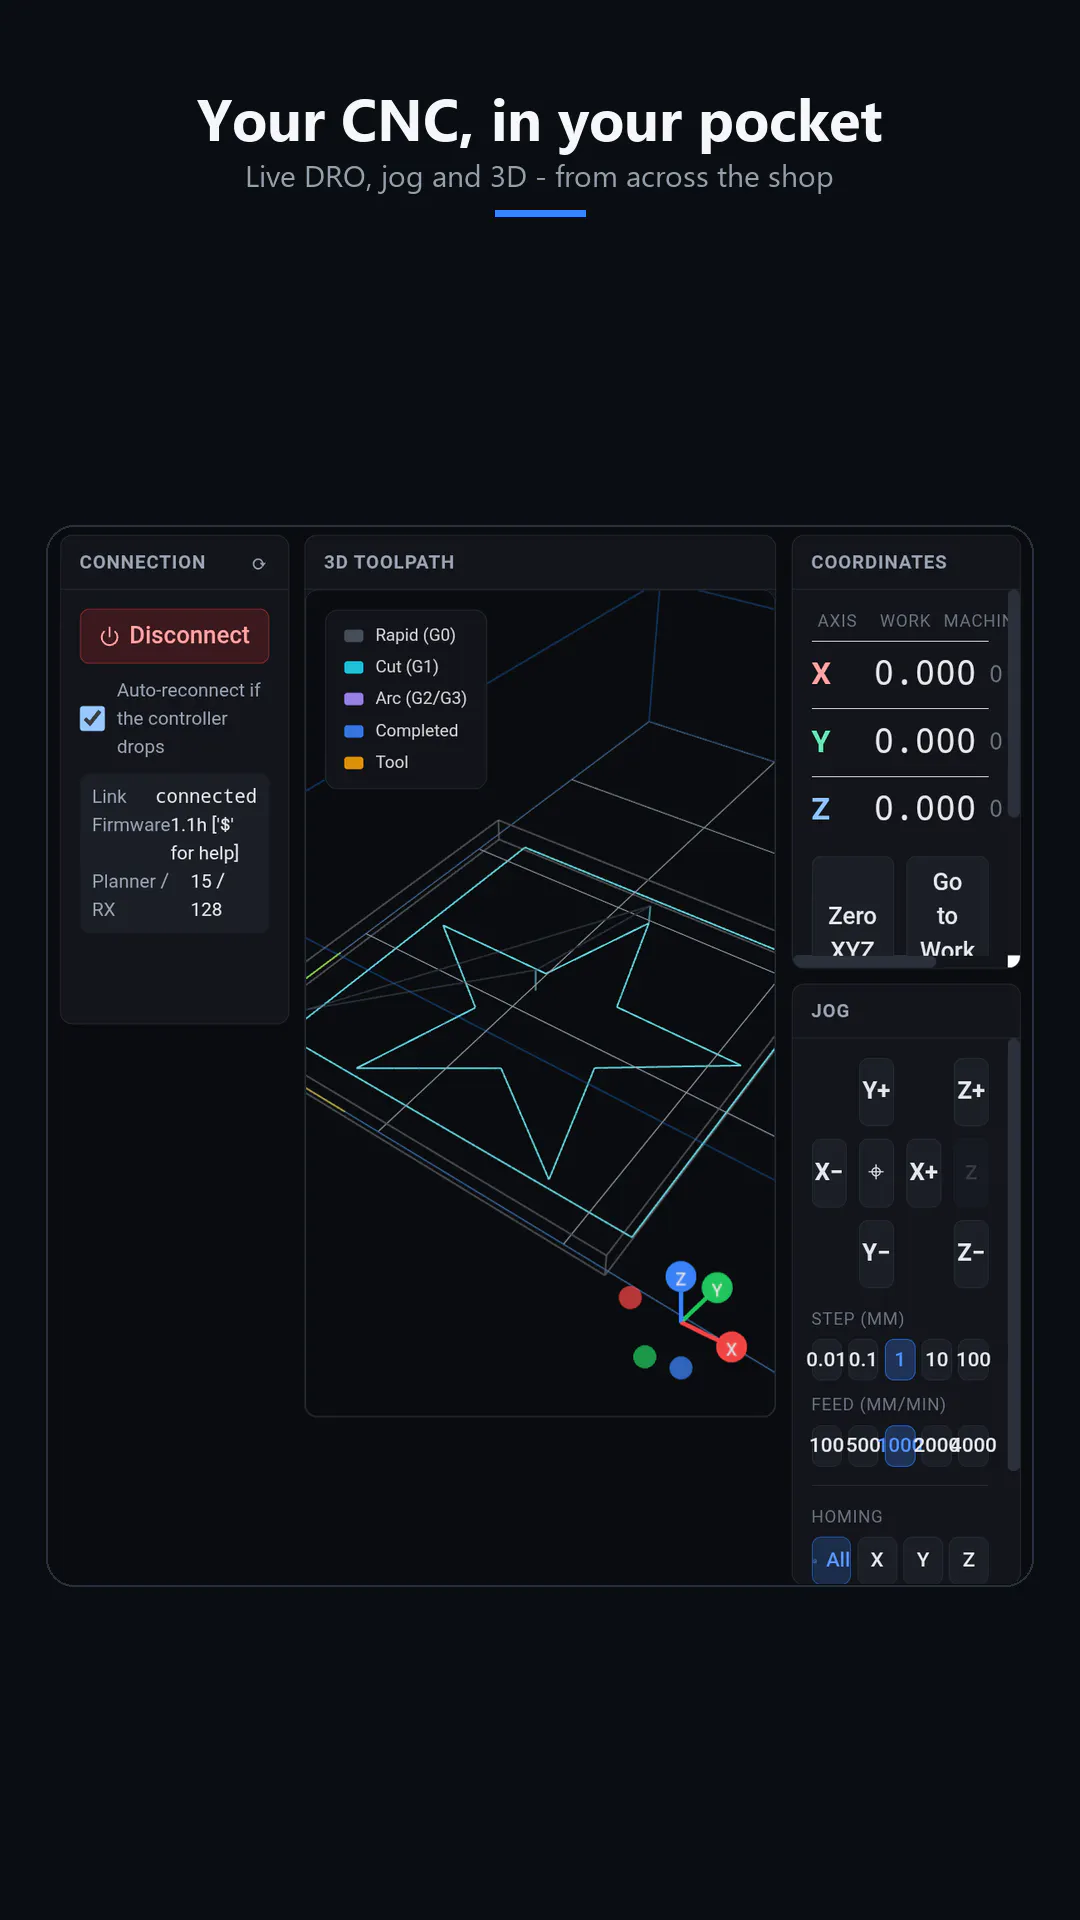The height and width of the screenshot is (1920, 1080).
Task: Select the 1 mm jog step
Action: point(900,1360)
